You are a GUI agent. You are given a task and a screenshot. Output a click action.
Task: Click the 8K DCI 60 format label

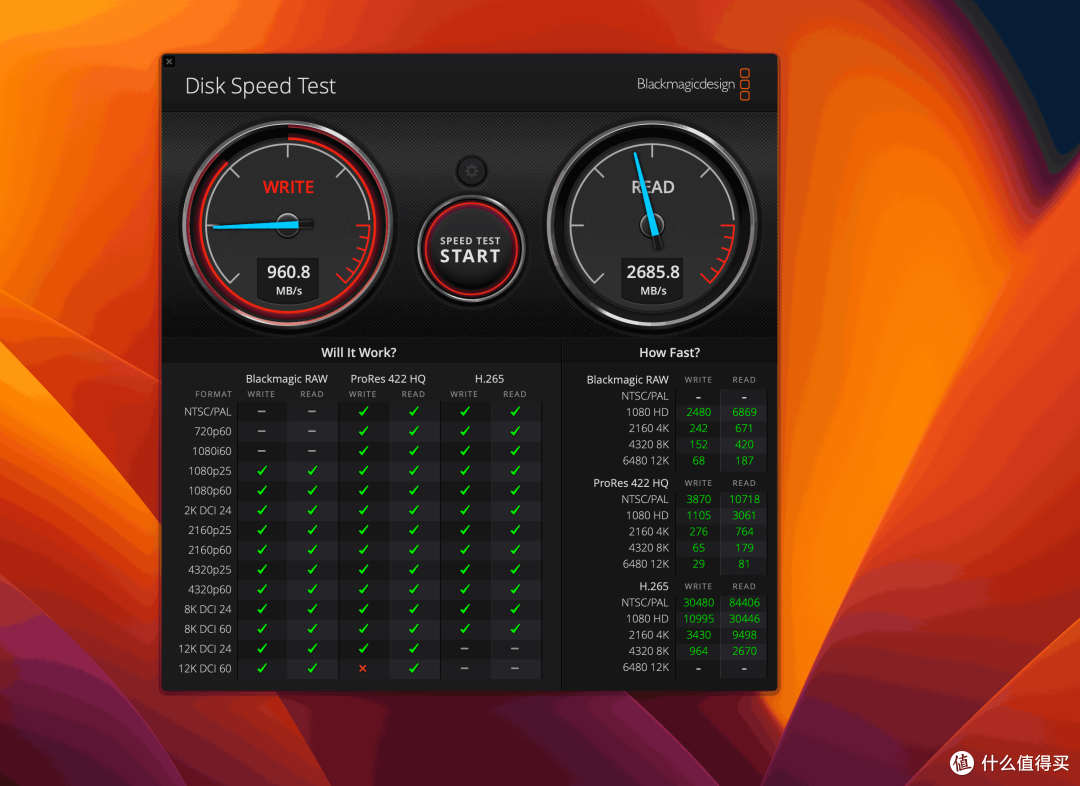207,629
